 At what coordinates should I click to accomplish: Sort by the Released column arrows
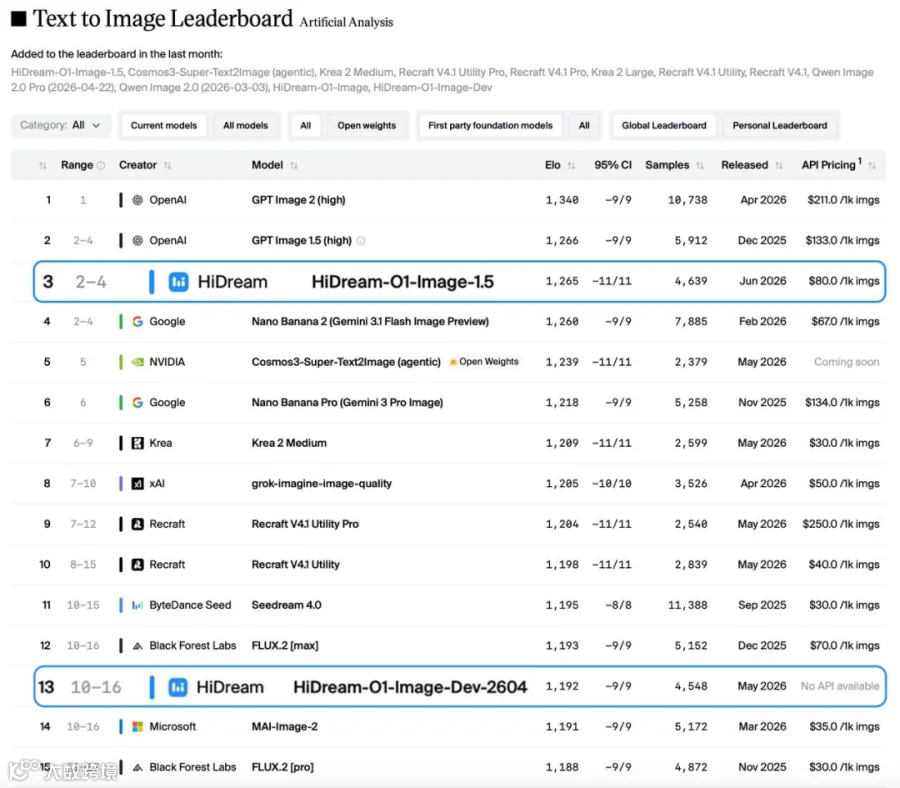(x=778, y=165)
